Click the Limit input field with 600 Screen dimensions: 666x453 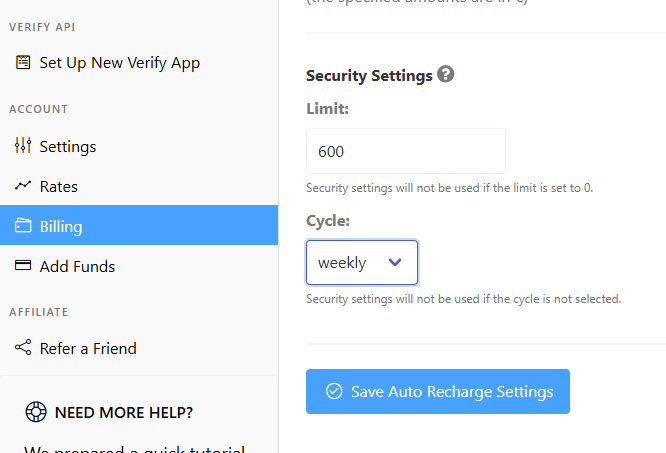(406, 151)
